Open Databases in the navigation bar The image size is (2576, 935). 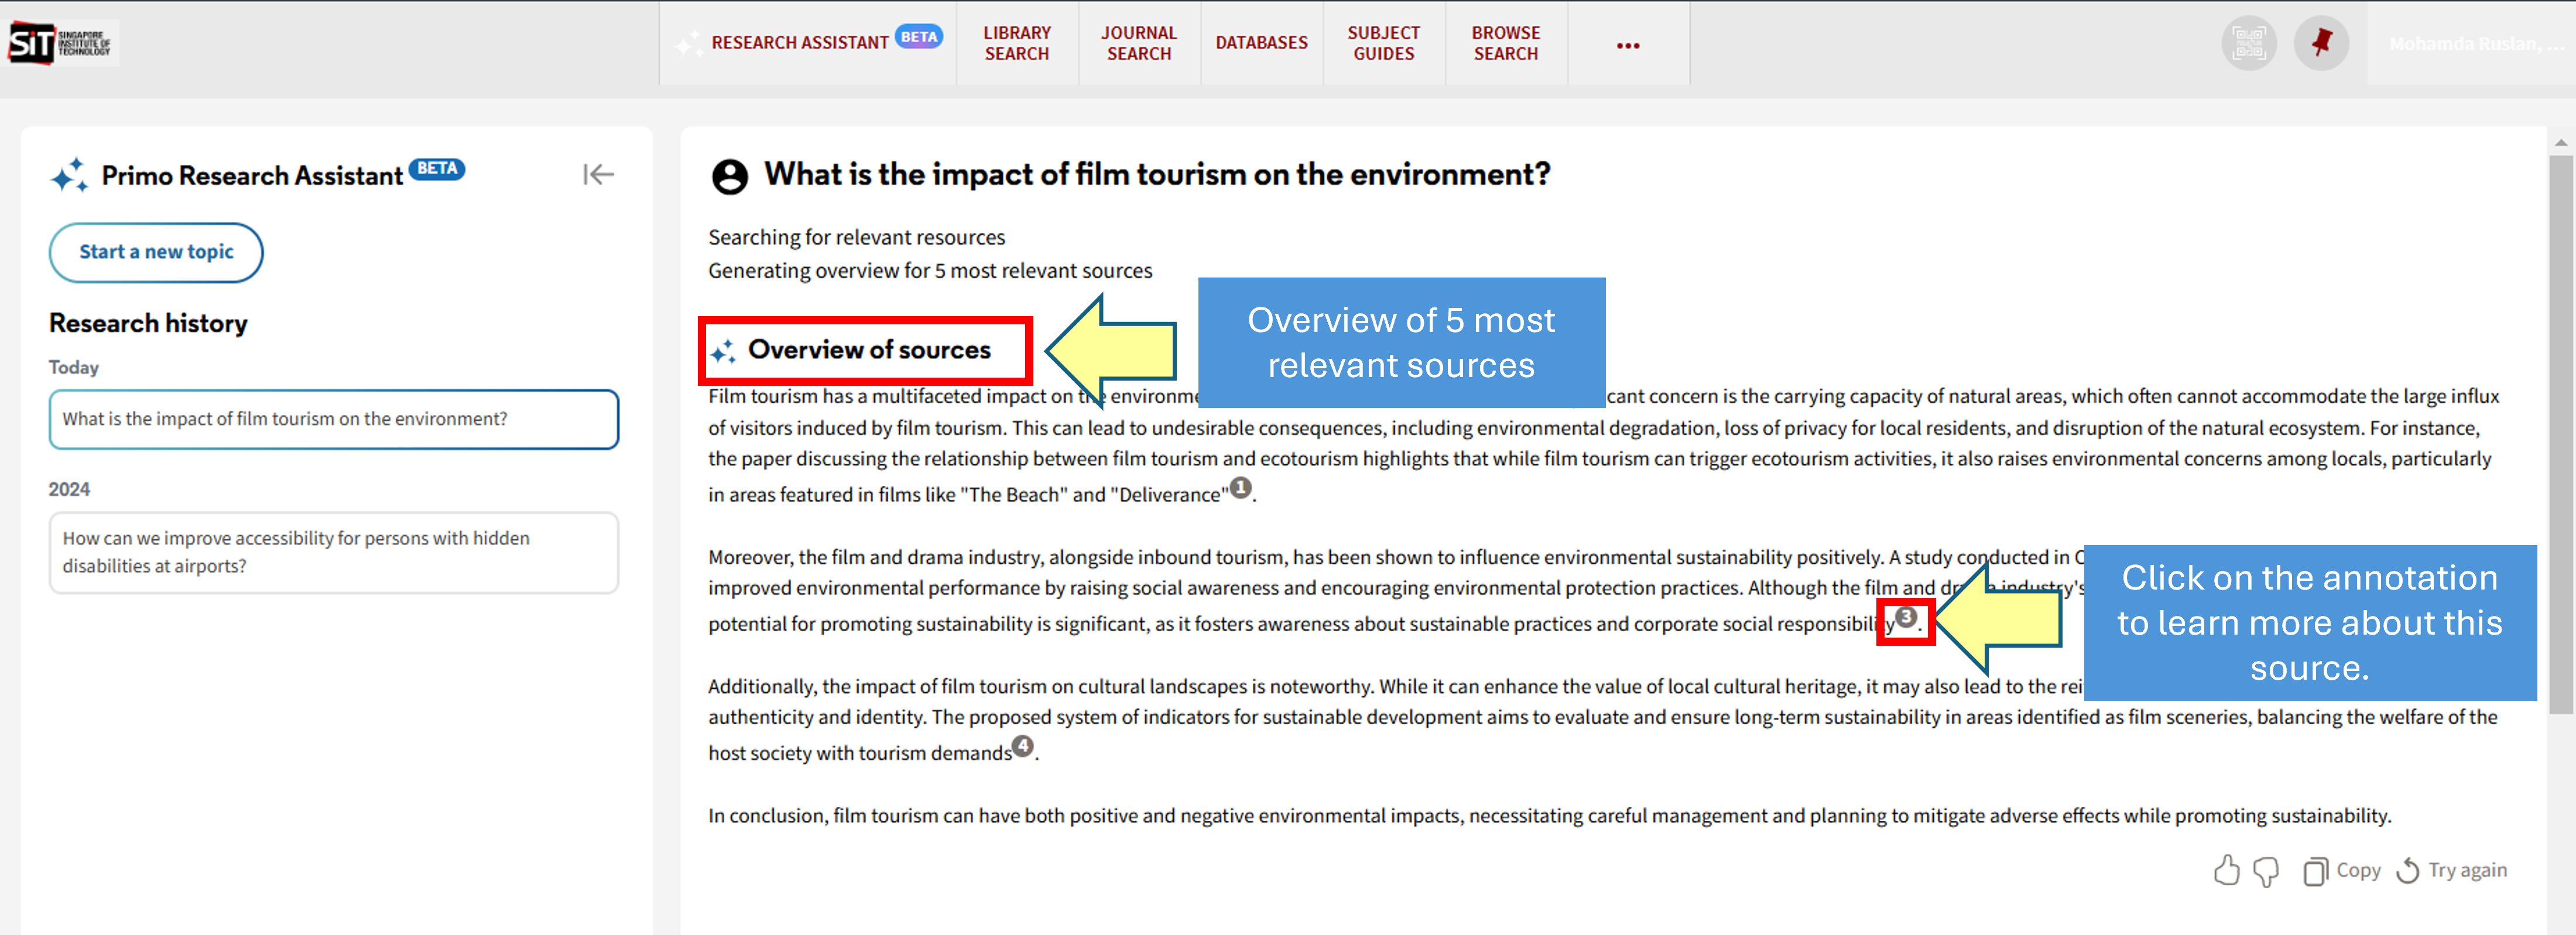1261,43
